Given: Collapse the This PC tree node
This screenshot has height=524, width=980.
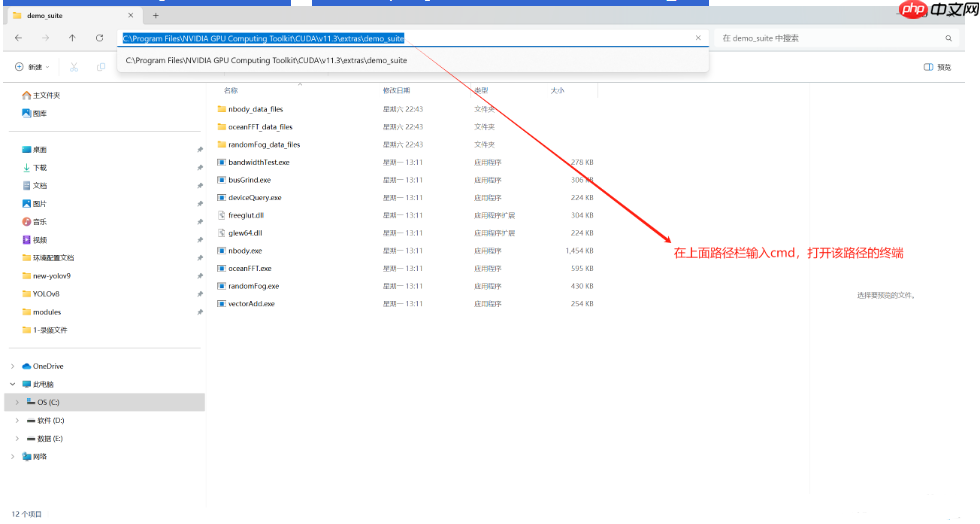Looking at the screenshot, I should 13,384.
